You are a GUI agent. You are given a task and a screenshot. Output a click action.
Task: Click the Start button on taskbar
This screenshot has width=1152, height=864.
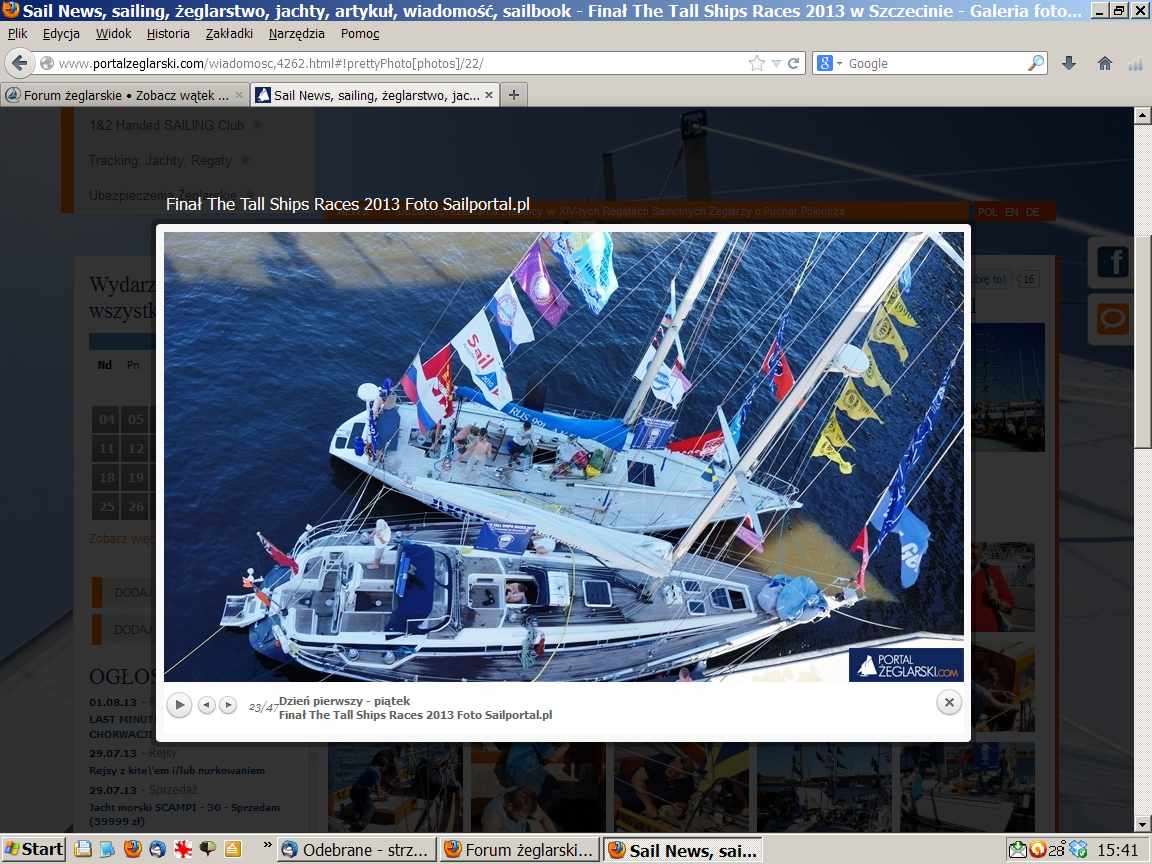click(33, 849)
